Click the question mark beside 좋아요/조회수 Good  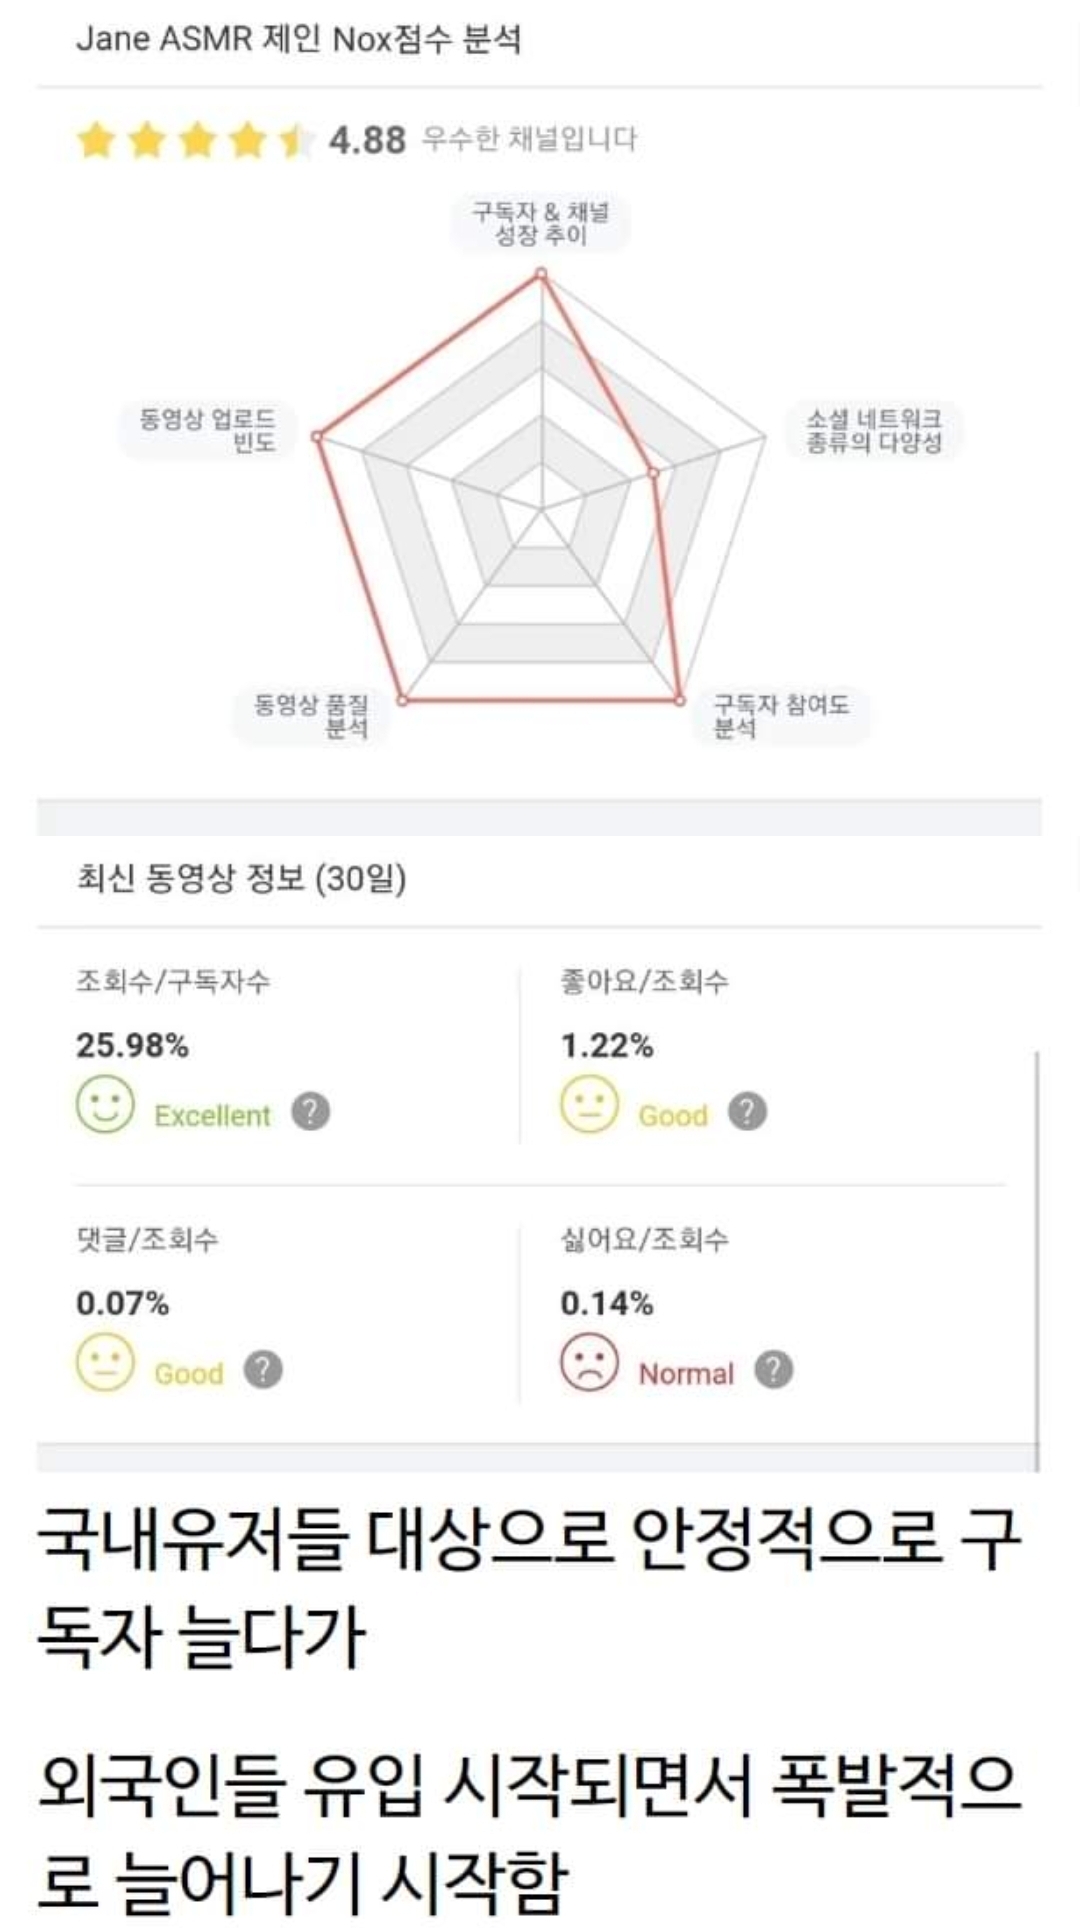point(747,1111)
